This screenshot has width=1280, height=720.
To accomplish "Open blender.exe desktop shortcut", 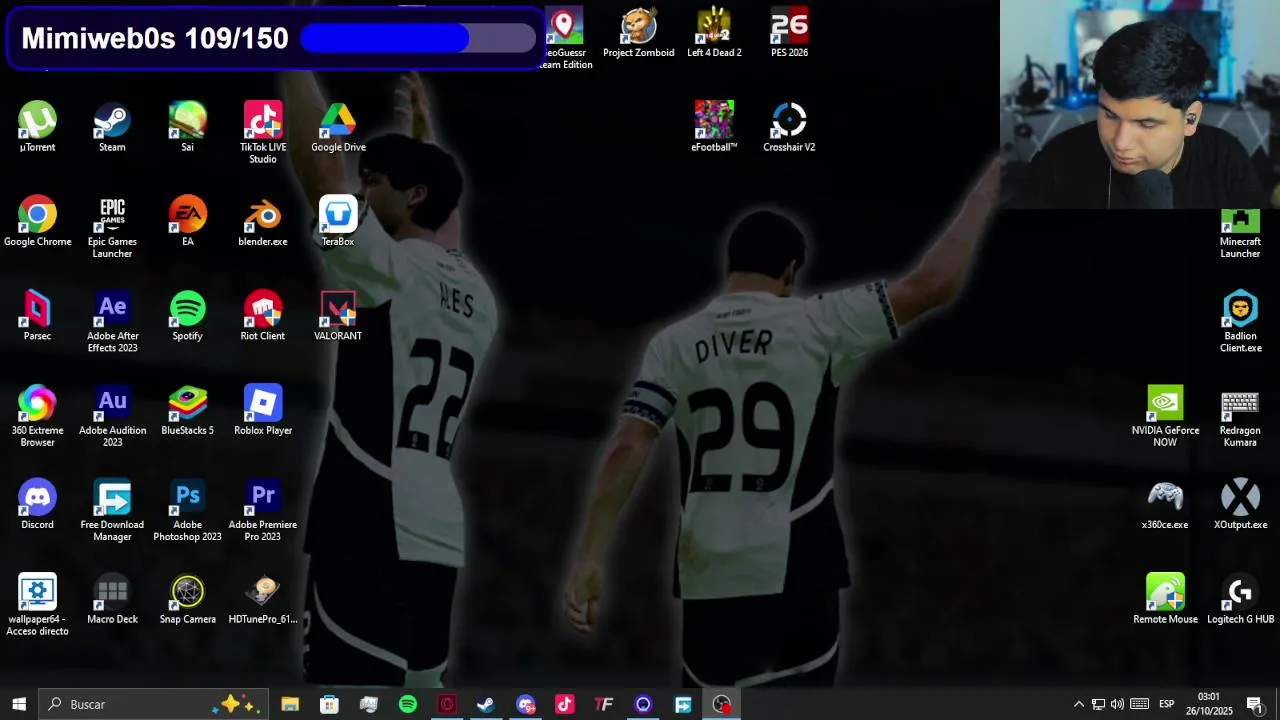I will point(263,221).
